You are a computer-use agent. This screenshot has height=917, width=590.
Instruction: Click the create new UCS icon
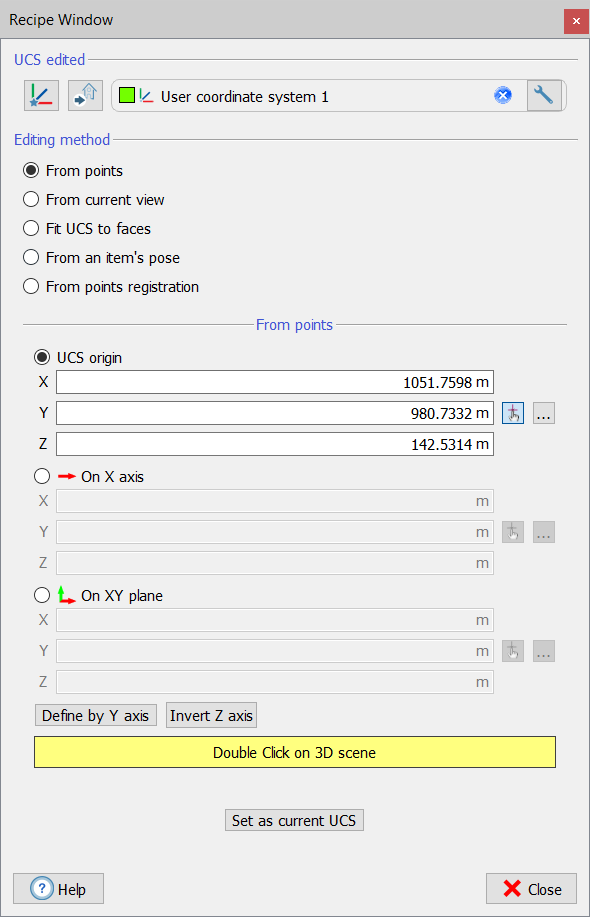(42, 96)
